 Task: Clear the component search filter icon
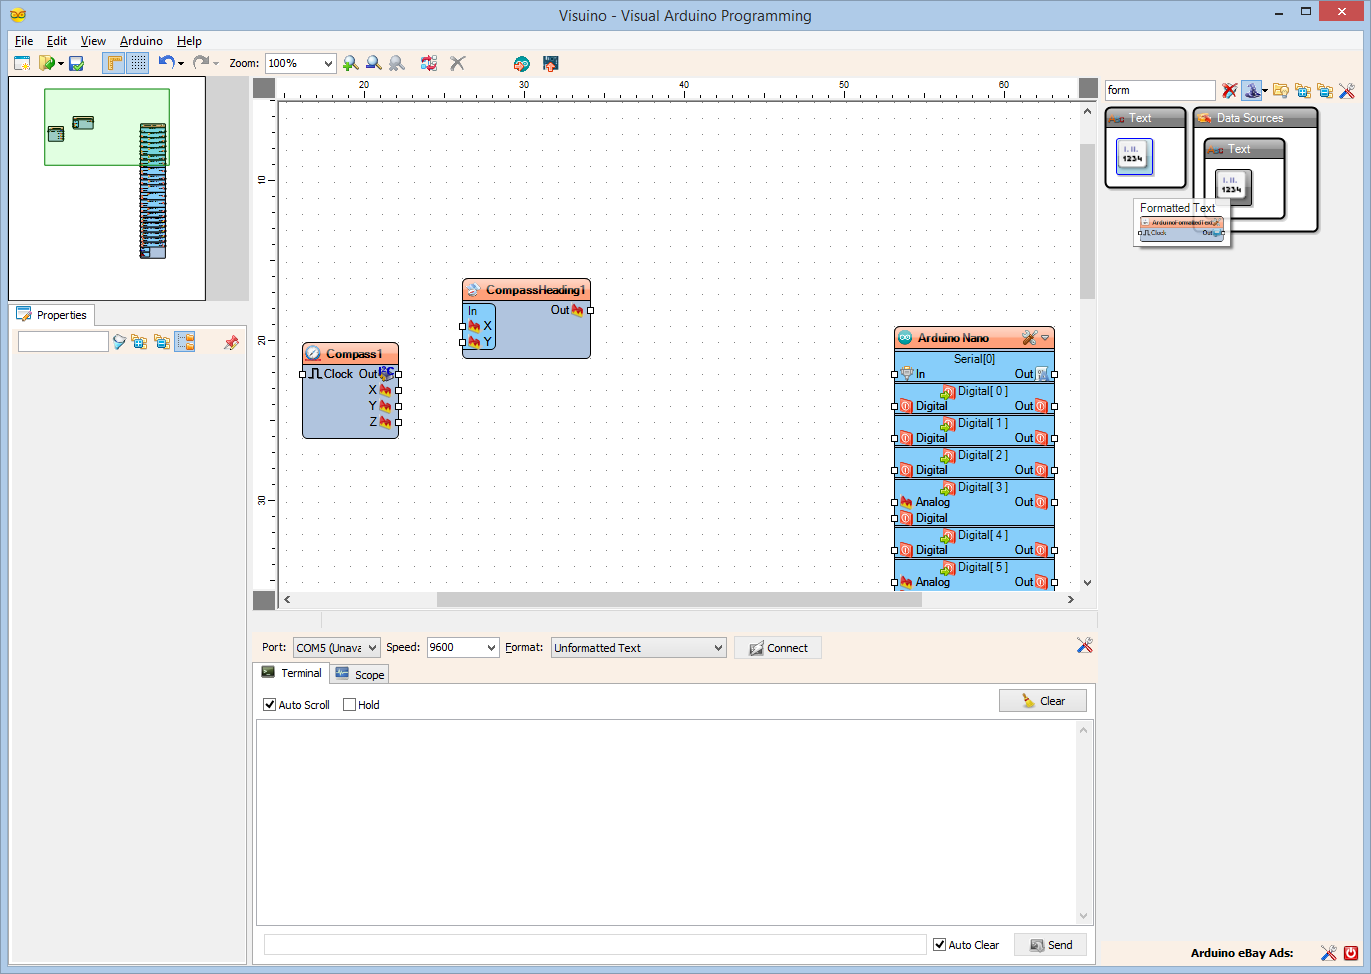point(1230,90)
